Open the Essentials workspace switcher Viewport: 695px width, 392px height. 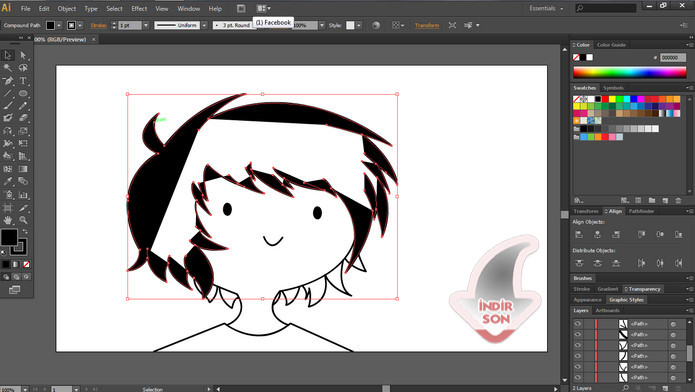click(546, 8)
